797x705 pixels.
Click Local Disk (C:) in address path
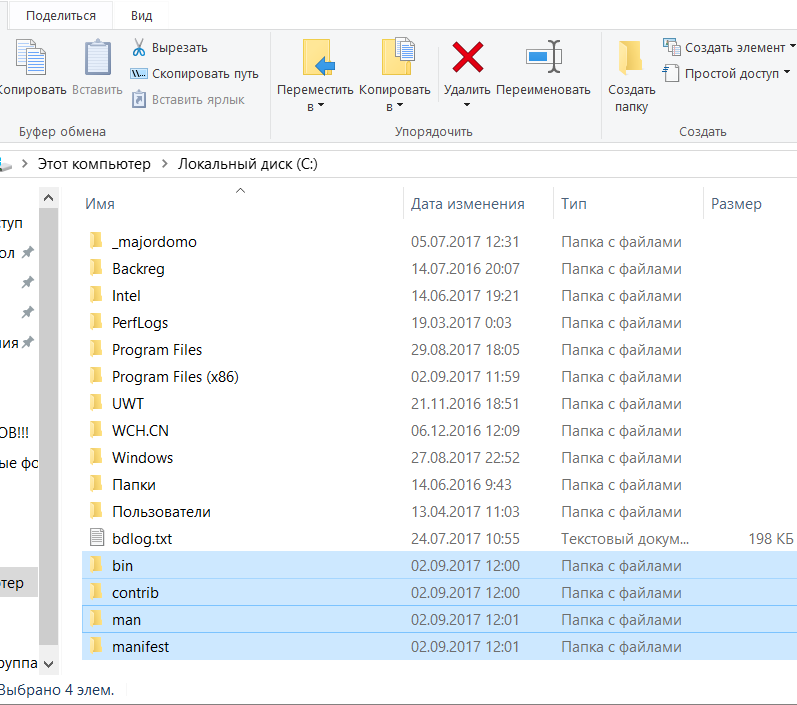click(x=247, y=164)
